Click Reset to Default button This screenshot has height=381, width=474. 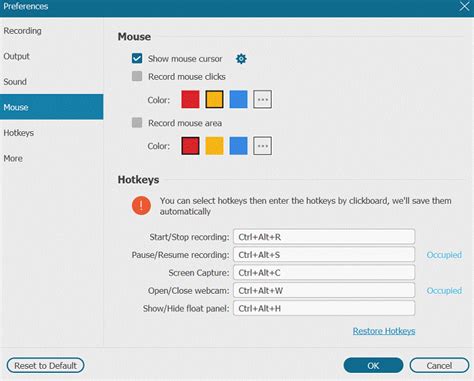[x=45, y=366]
